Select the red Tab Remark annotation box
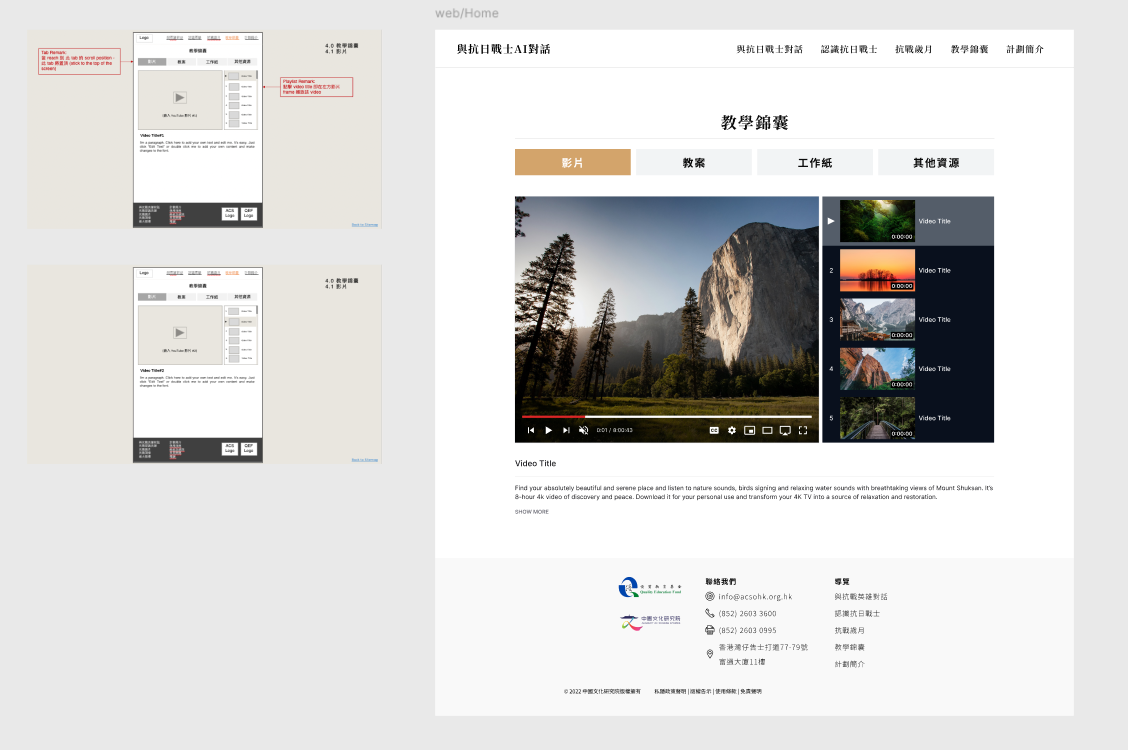Viewport: 1128px width, 750px height. (x=79, y=61)
